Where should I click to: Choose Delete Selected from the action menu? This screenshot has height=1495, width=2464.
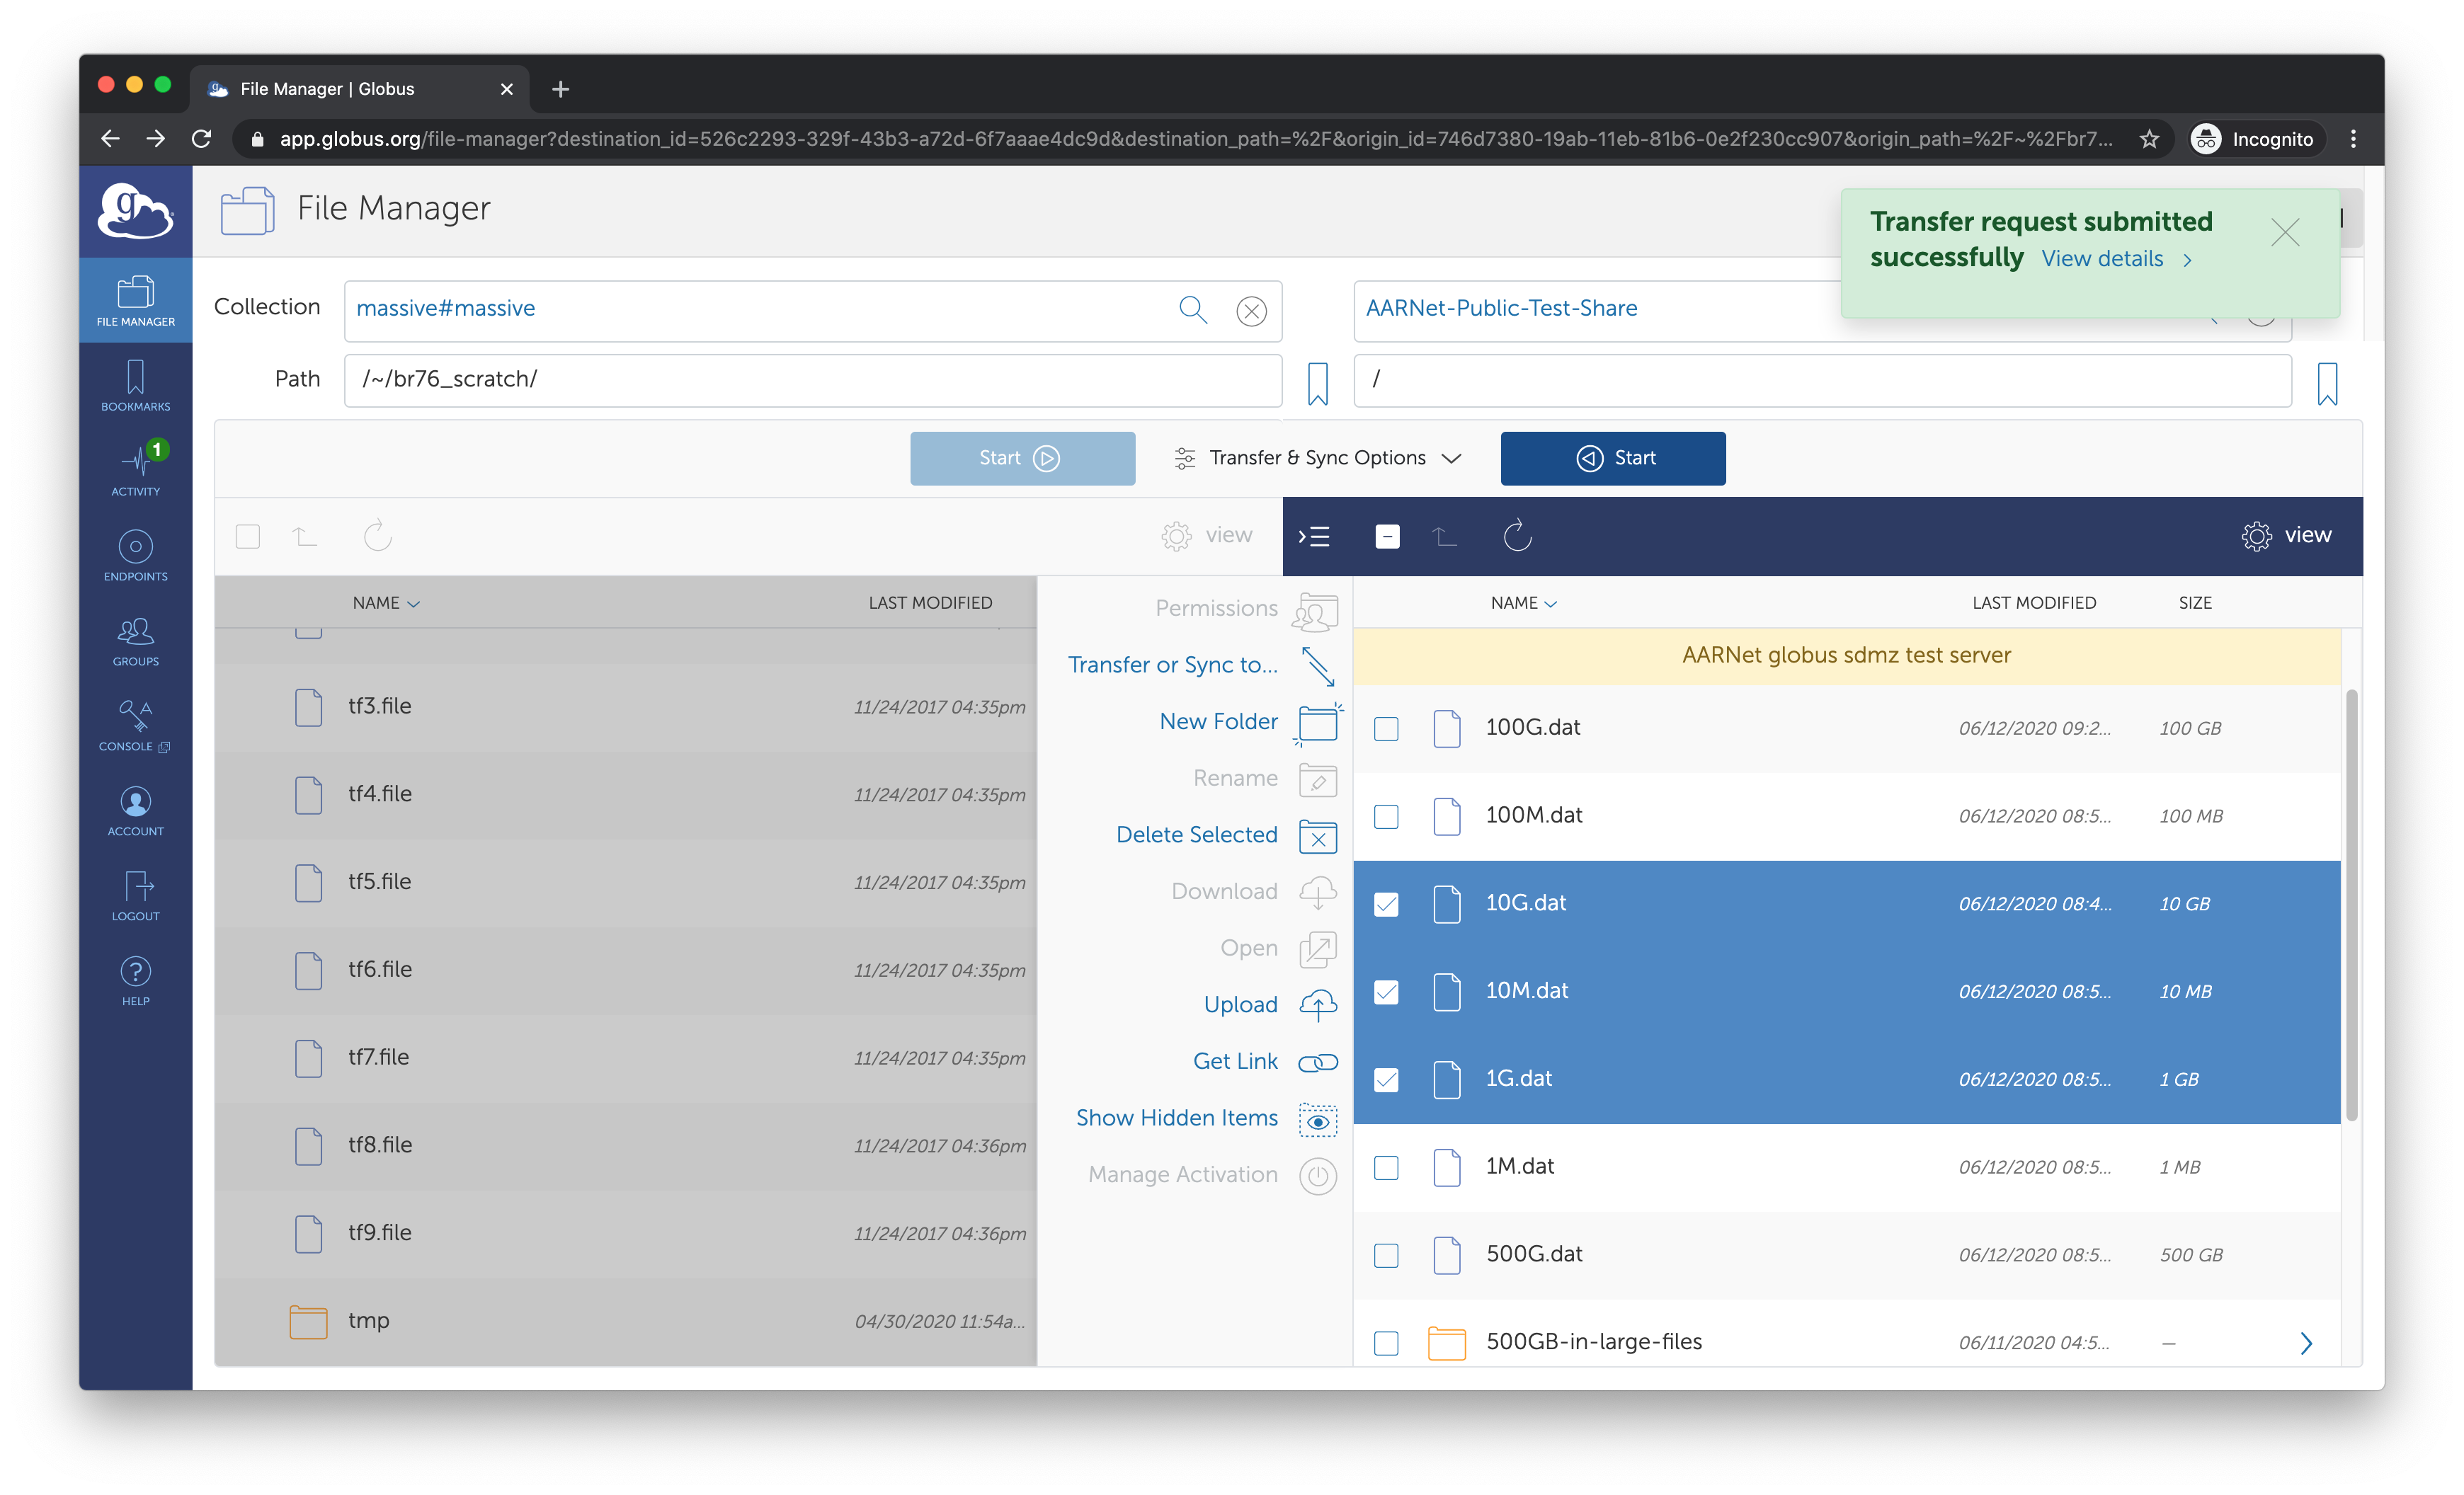(x=1196, y=835)
